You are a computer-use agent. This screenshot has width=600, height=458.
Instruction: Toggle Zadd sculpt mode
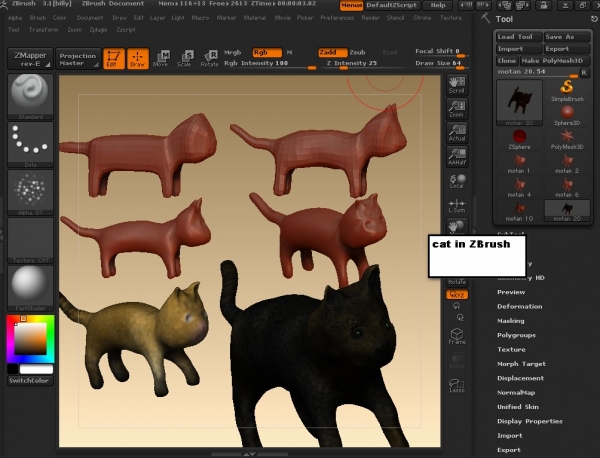tap(333, 52)
